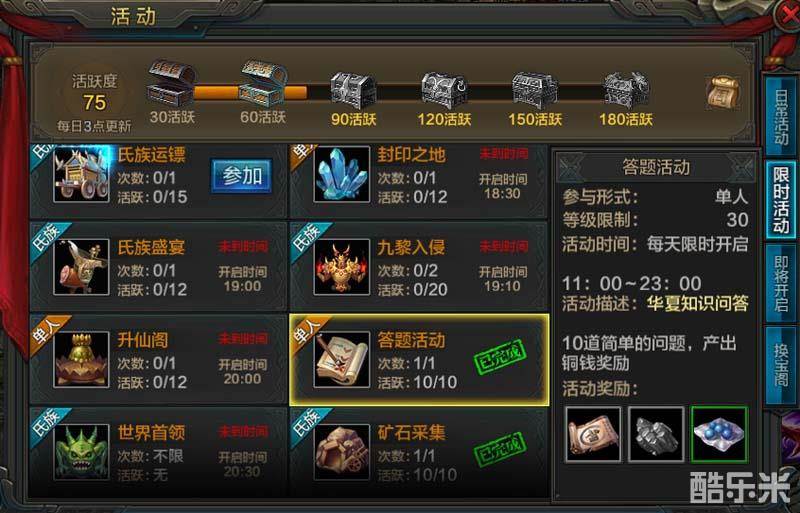Open the golden pouch icon after chests
Image resolution: width=800 pixels, height=513 pixels.
click(x=723, y=92)
